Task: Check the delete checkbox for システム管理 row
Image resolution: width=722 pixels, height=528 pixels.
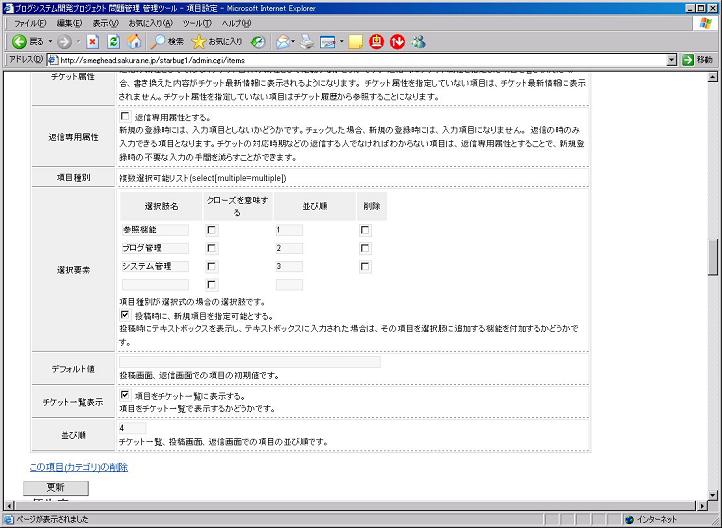Action: click(x=365, y=266)
